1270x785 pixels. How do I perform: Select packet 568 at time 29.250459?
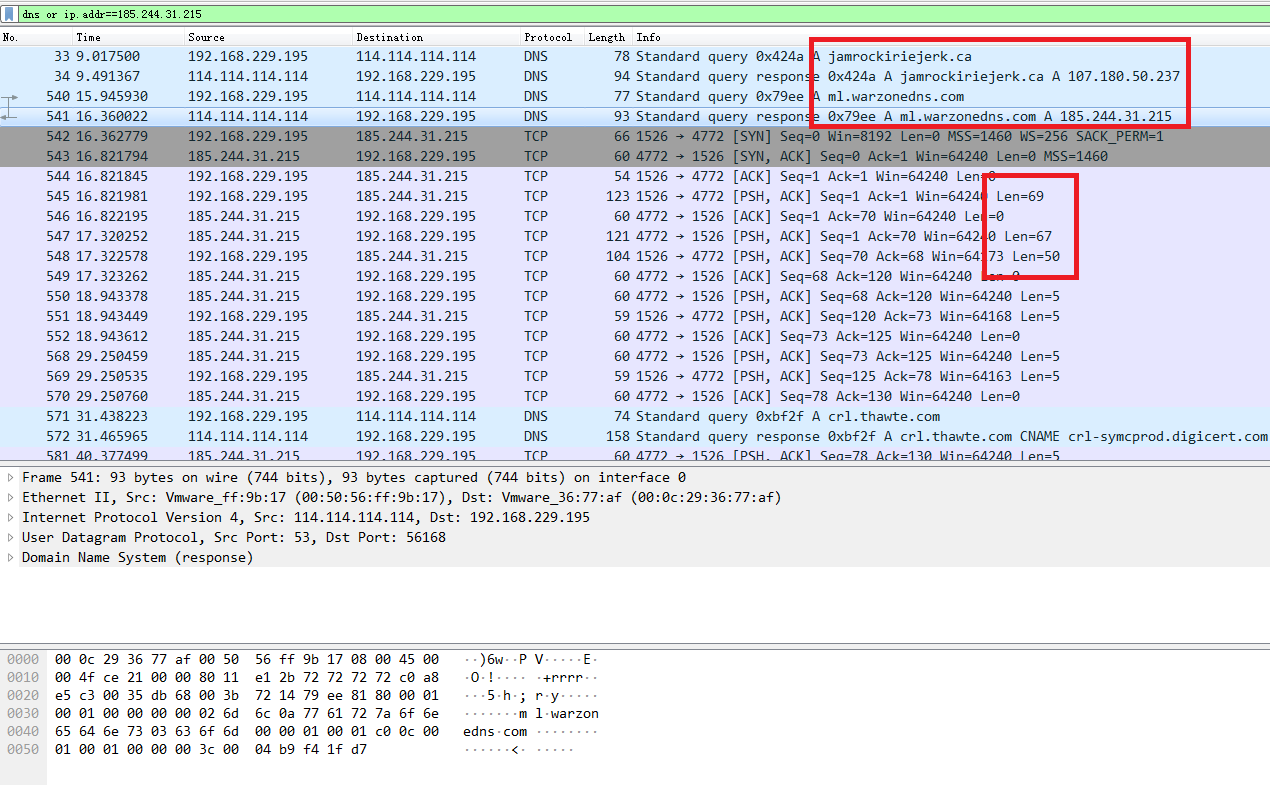(x=635, y=356)
